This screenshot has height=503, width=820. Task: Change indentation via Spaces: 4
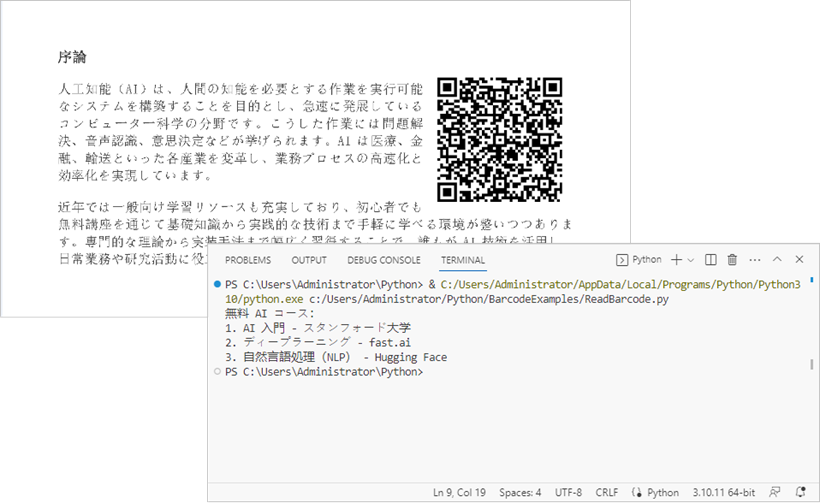click(x=520, y=493)
